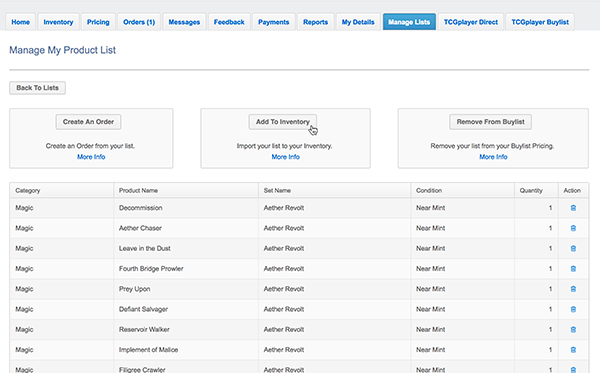Go to Orders (1) tab
The height and width of the screenshot is (373, 600).
click(139, 22)
